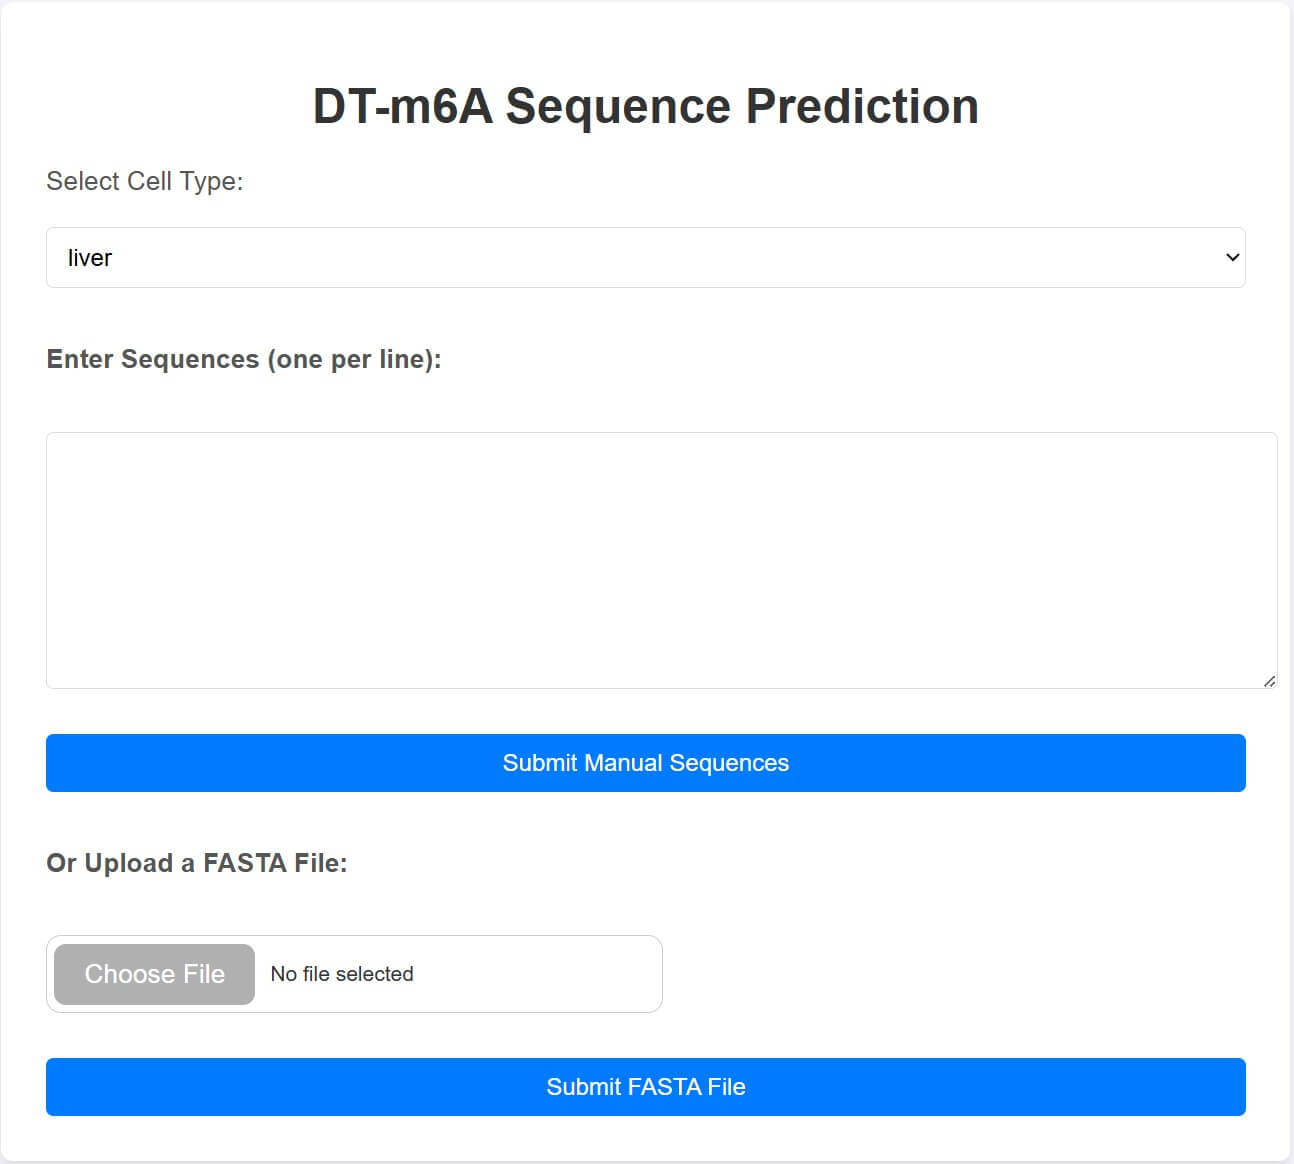Click the 'Select Cell Type:' label

point(145,181)
